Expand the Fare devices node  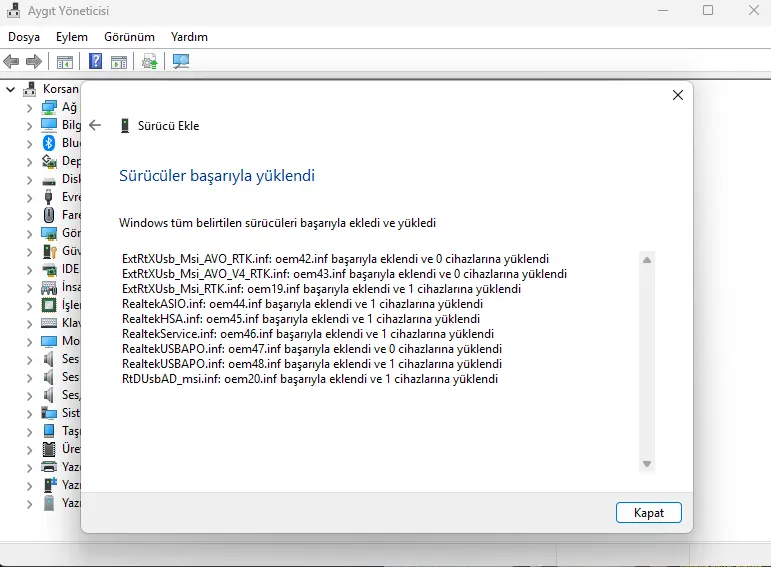click(30, 216)
